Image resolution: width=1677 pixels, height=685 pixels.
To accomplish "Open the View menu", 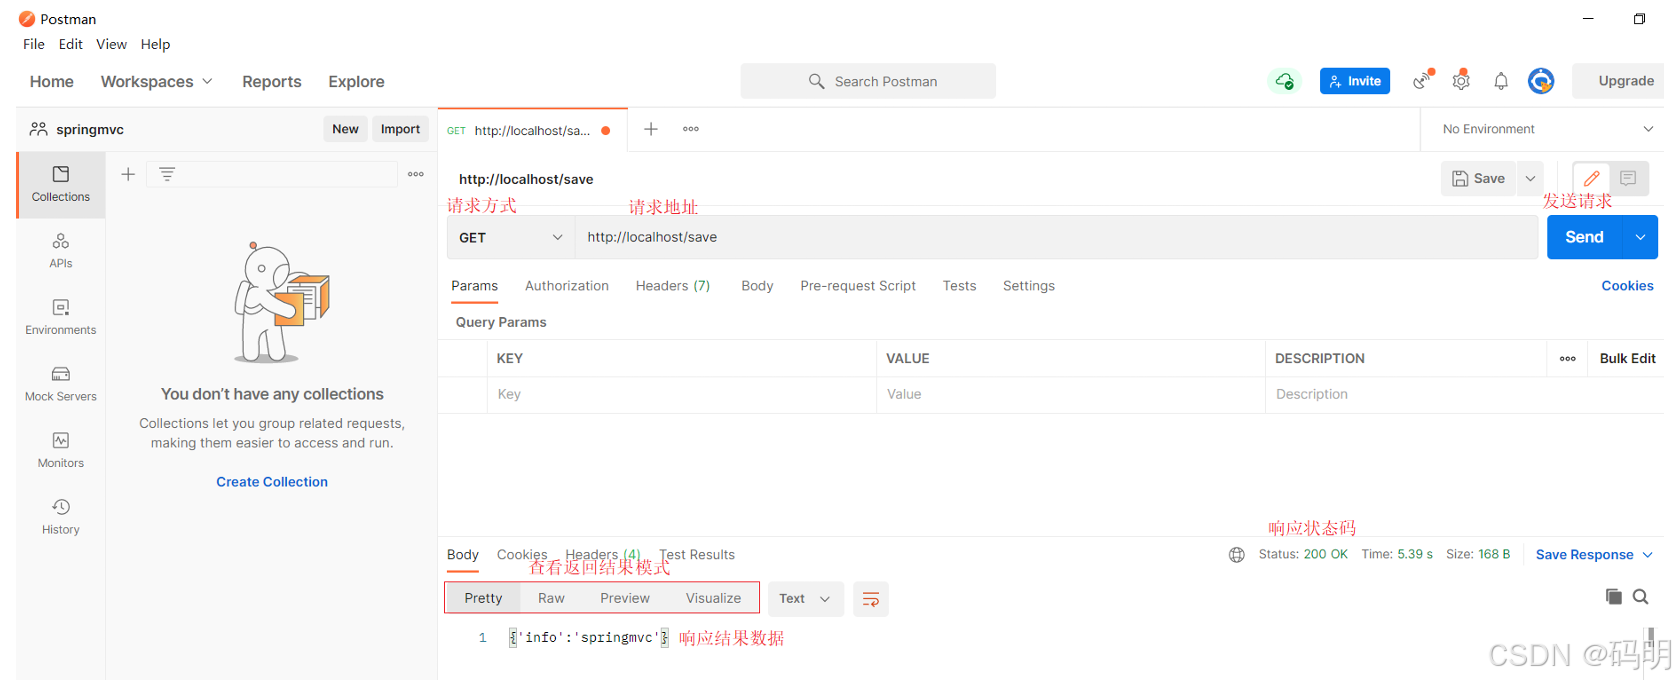I will coord(111,44).
